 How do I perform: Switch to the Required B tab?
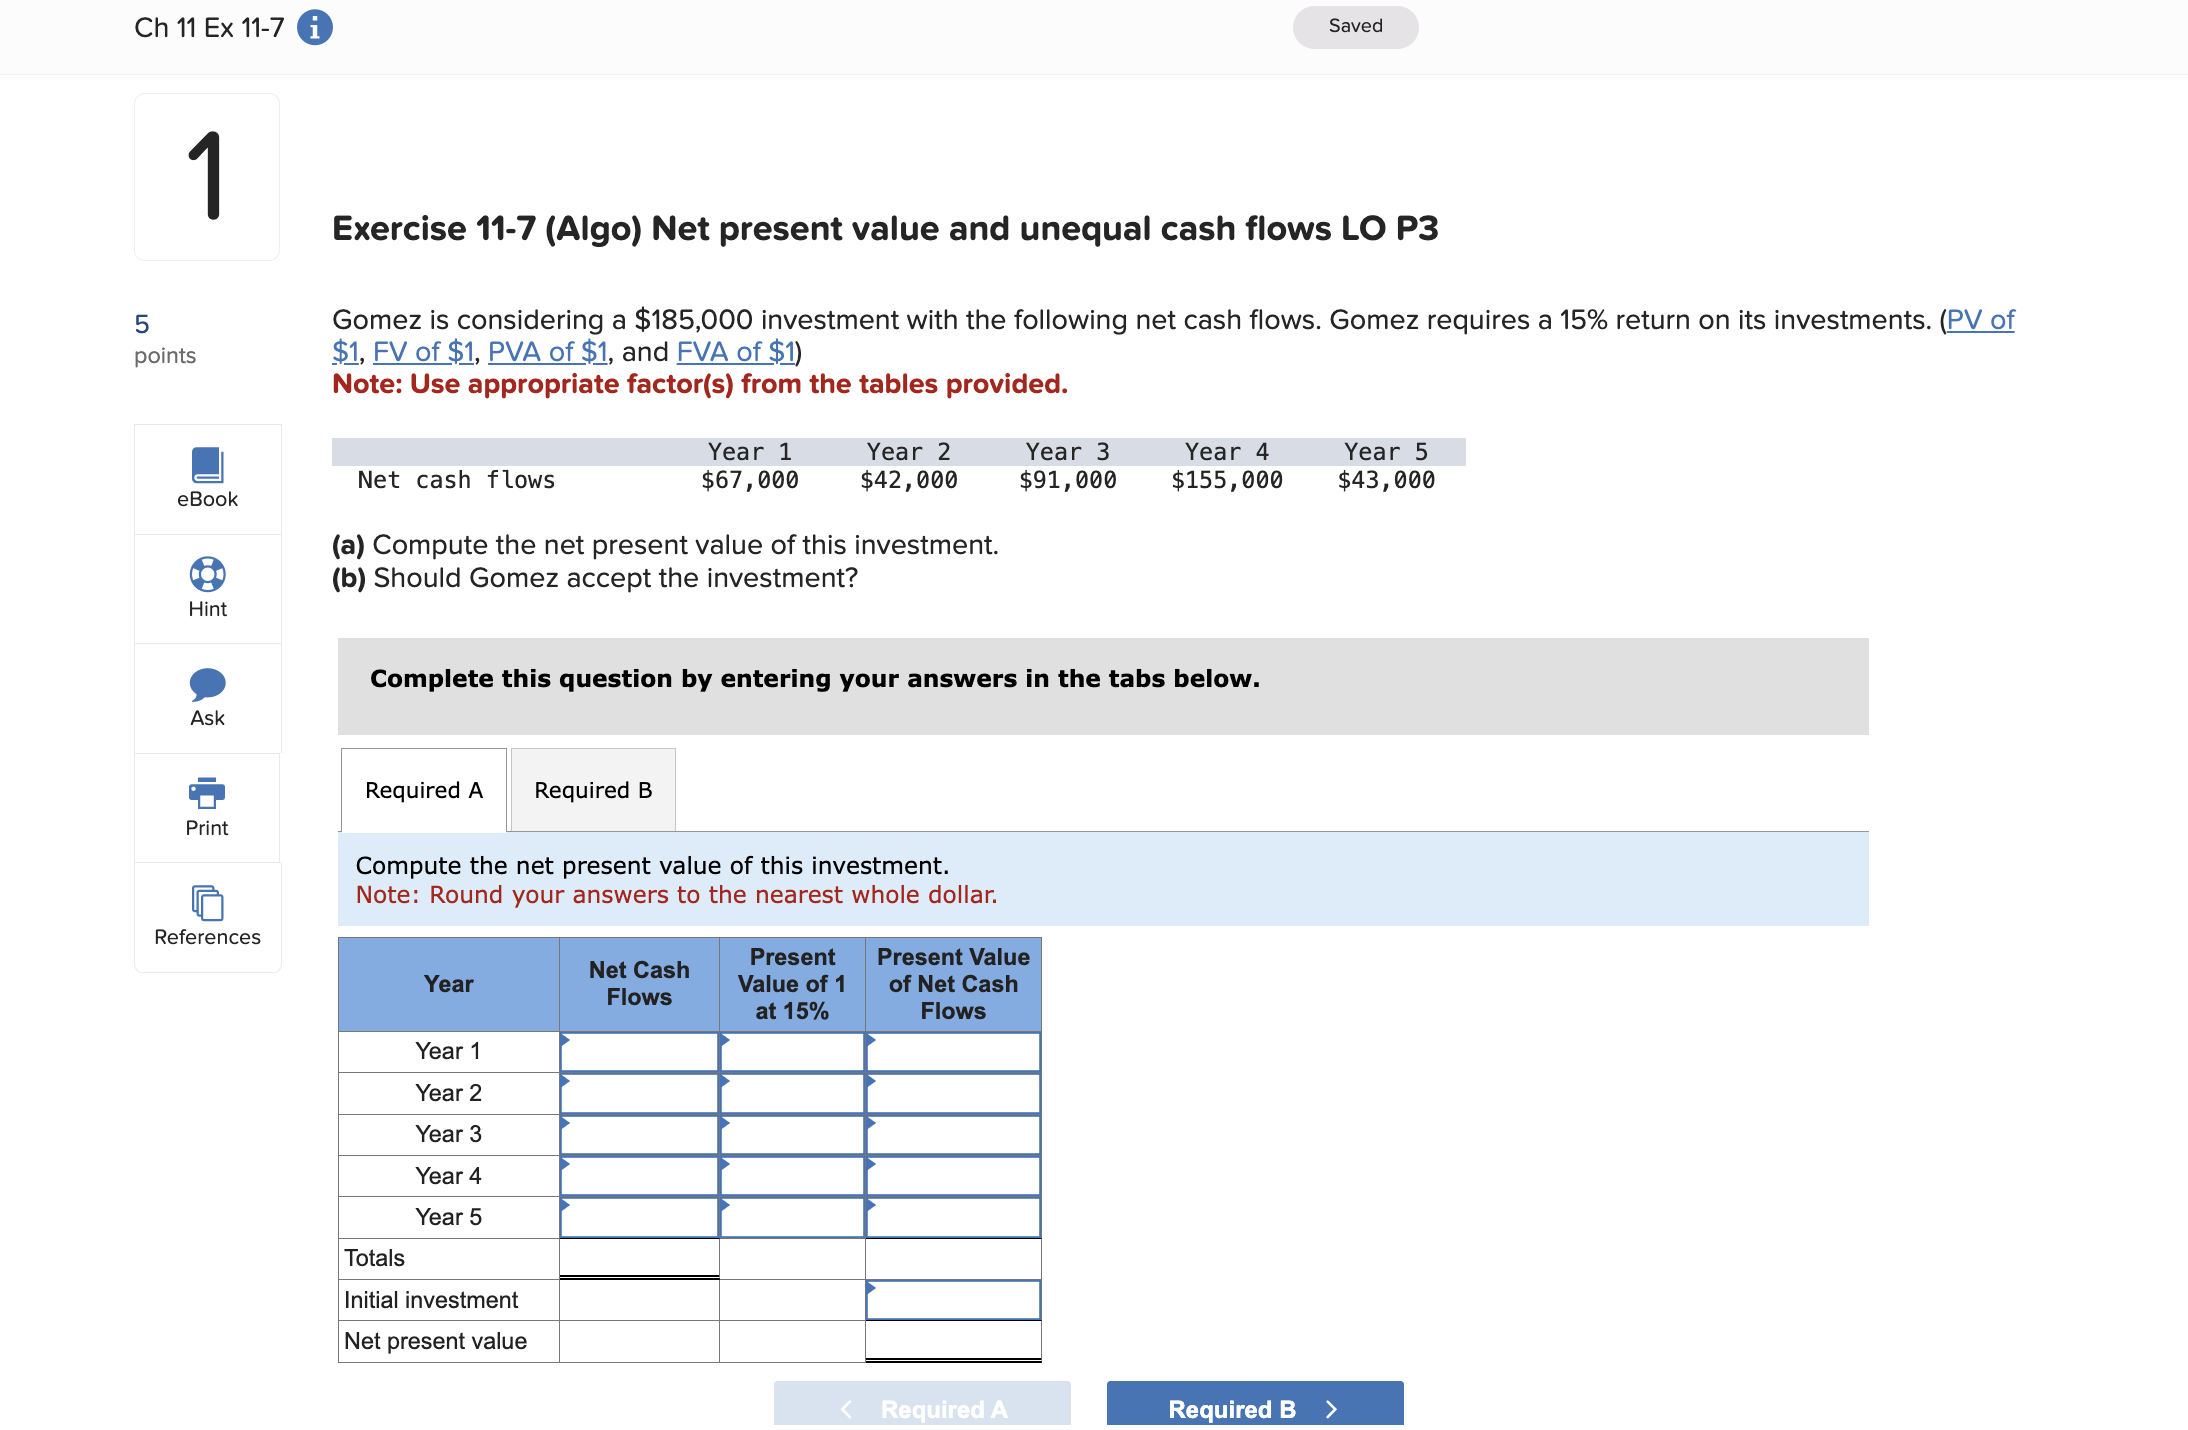[593, 790]
